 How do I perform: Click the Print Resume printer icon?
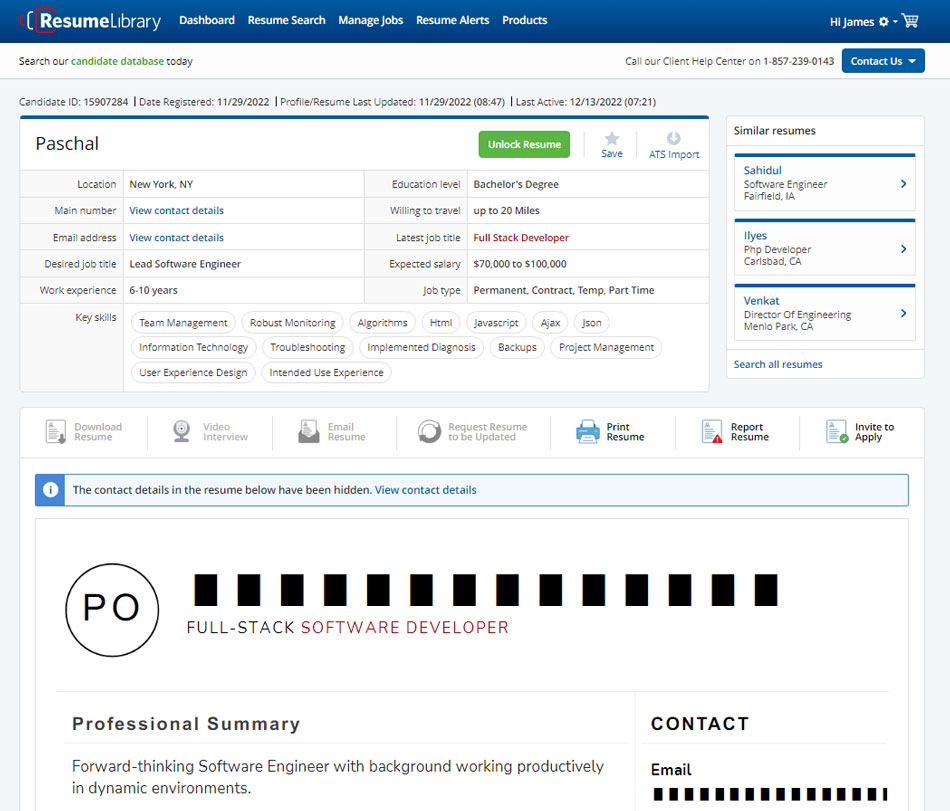coord(587,432)
